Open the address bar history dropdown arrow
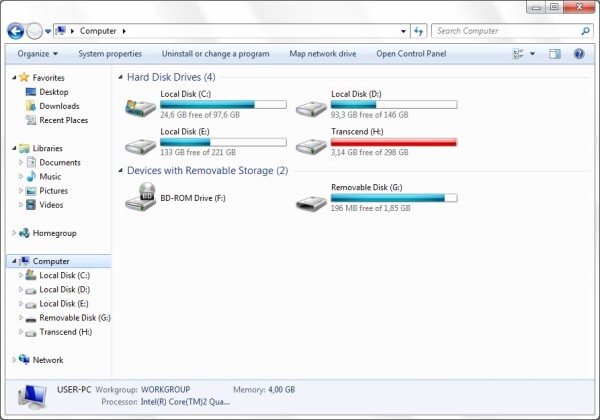 [403, 31]
